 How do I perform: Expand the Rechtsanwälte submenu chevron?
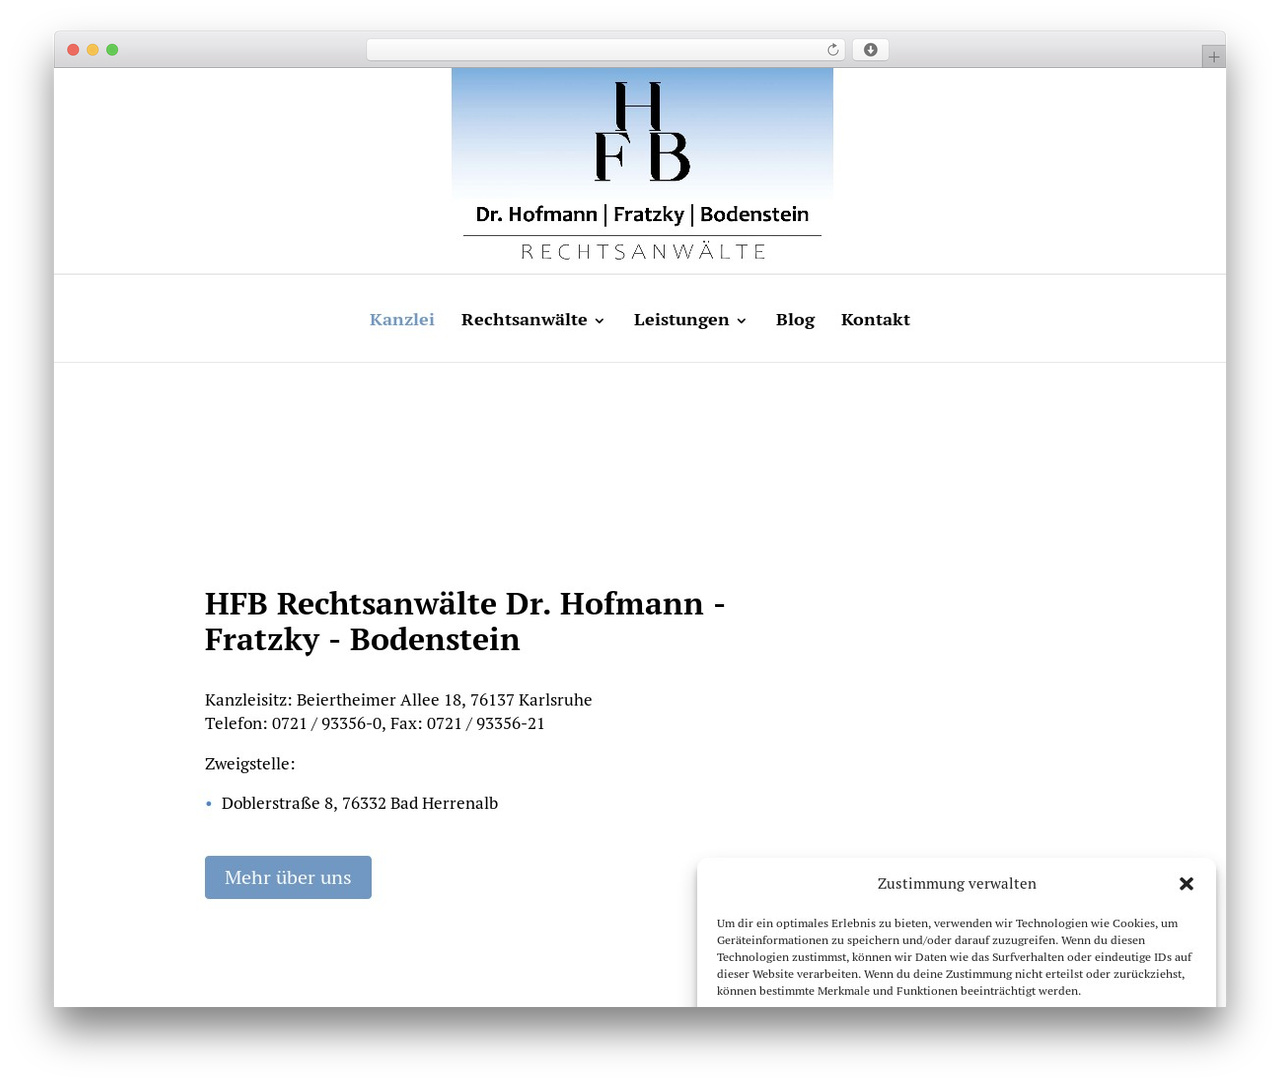[x=600, y=321]
